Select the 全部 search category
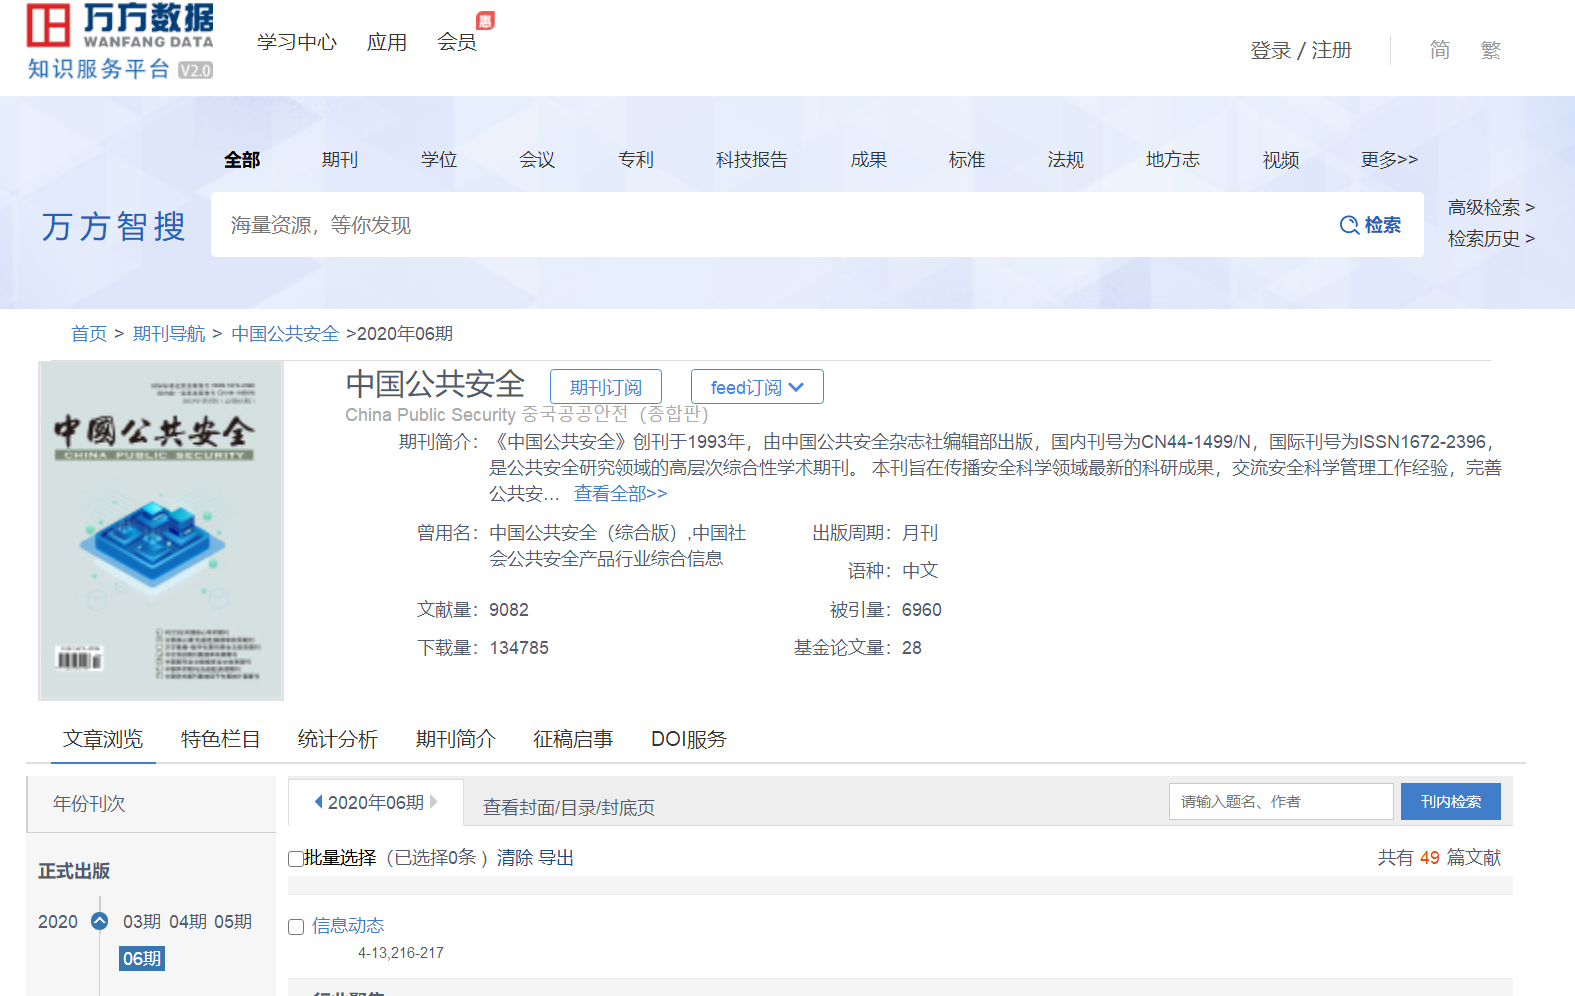 [x=242, y=160]
